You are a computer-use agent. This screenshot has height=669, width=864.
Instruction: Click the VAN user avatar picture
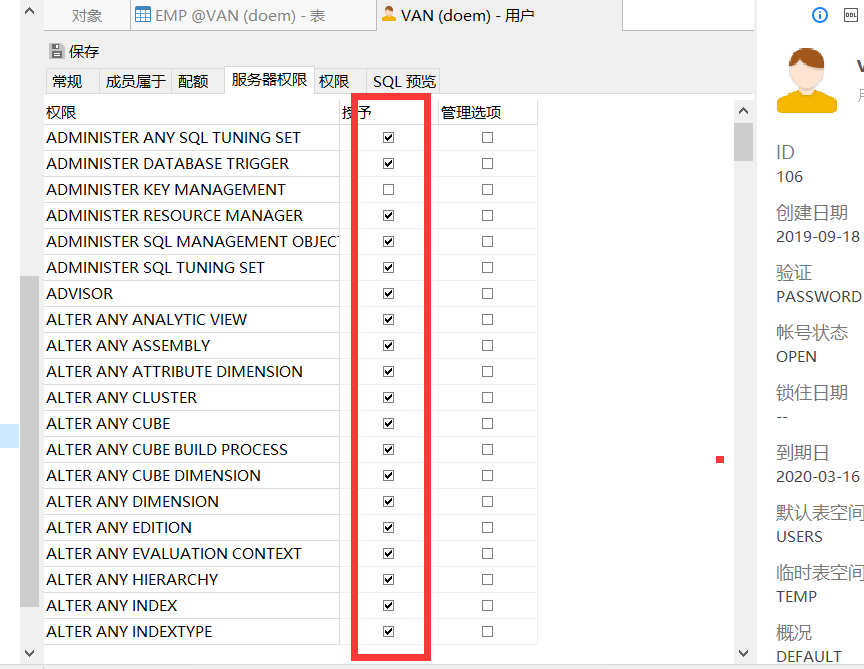[807, 80]
